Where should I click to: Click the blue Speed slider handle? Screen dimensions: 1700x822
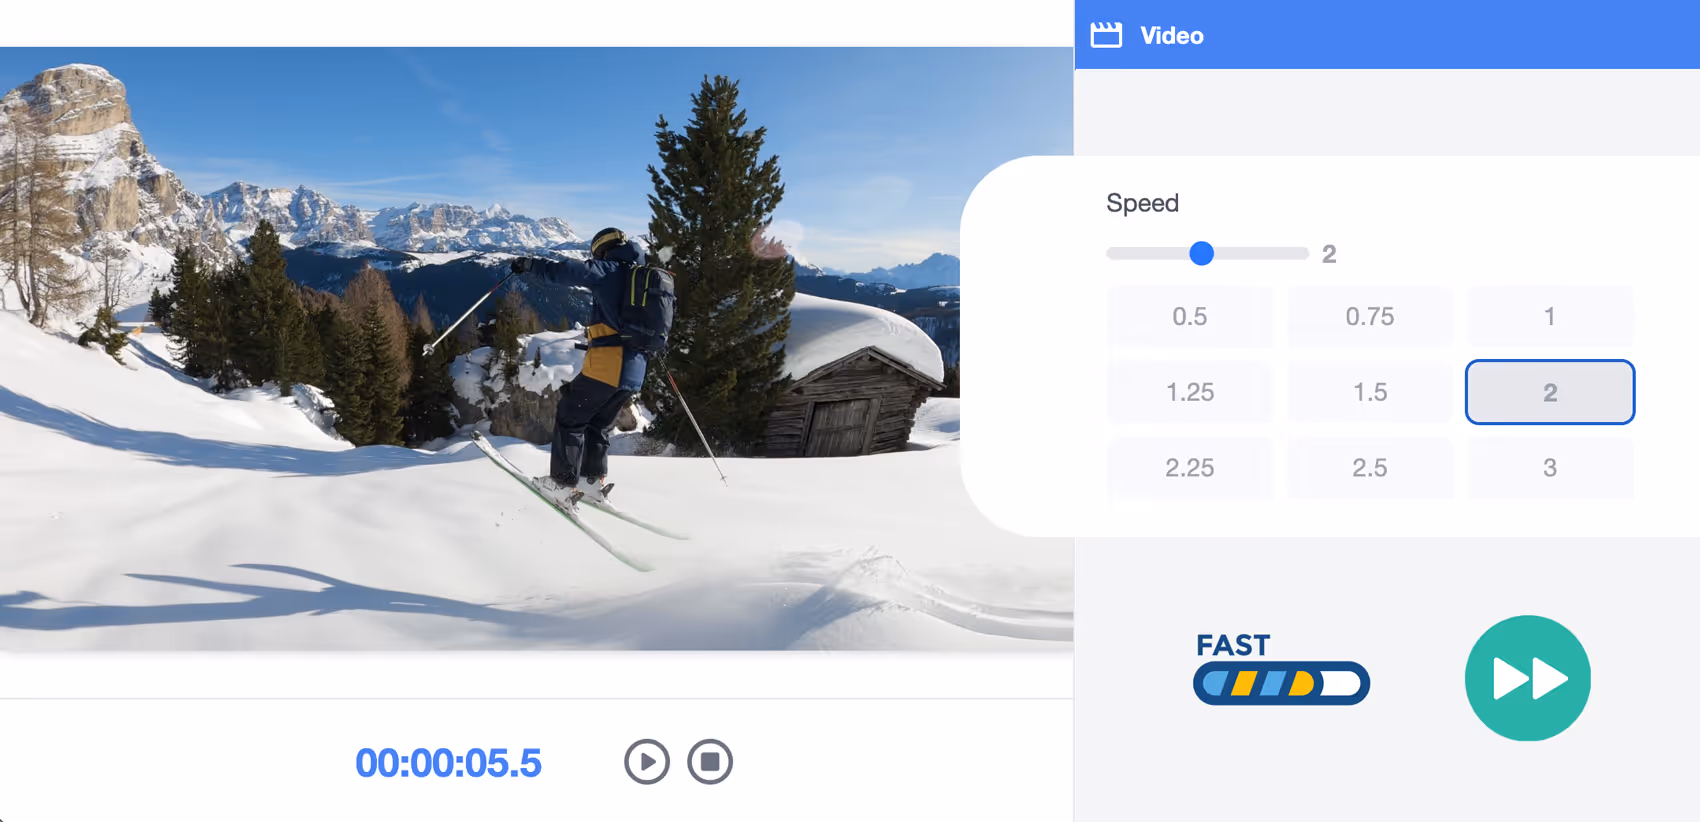click(1202, 254)
